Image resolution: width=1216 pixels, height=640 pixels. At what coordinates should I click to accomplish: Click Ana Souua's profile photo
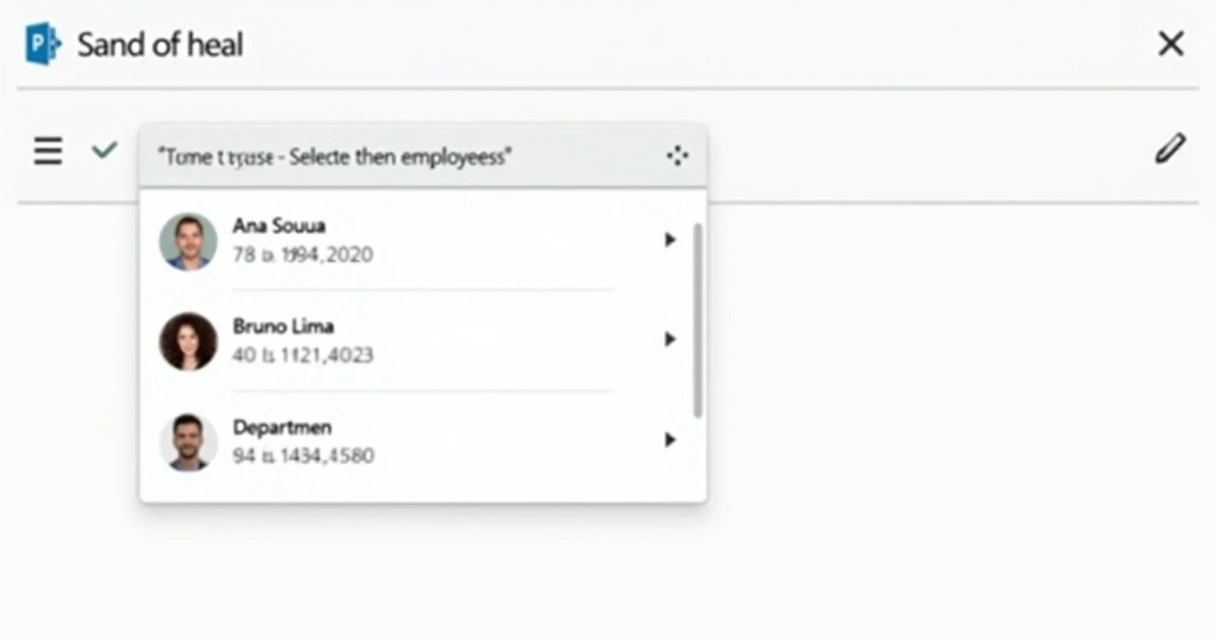(x=188, y=241)
